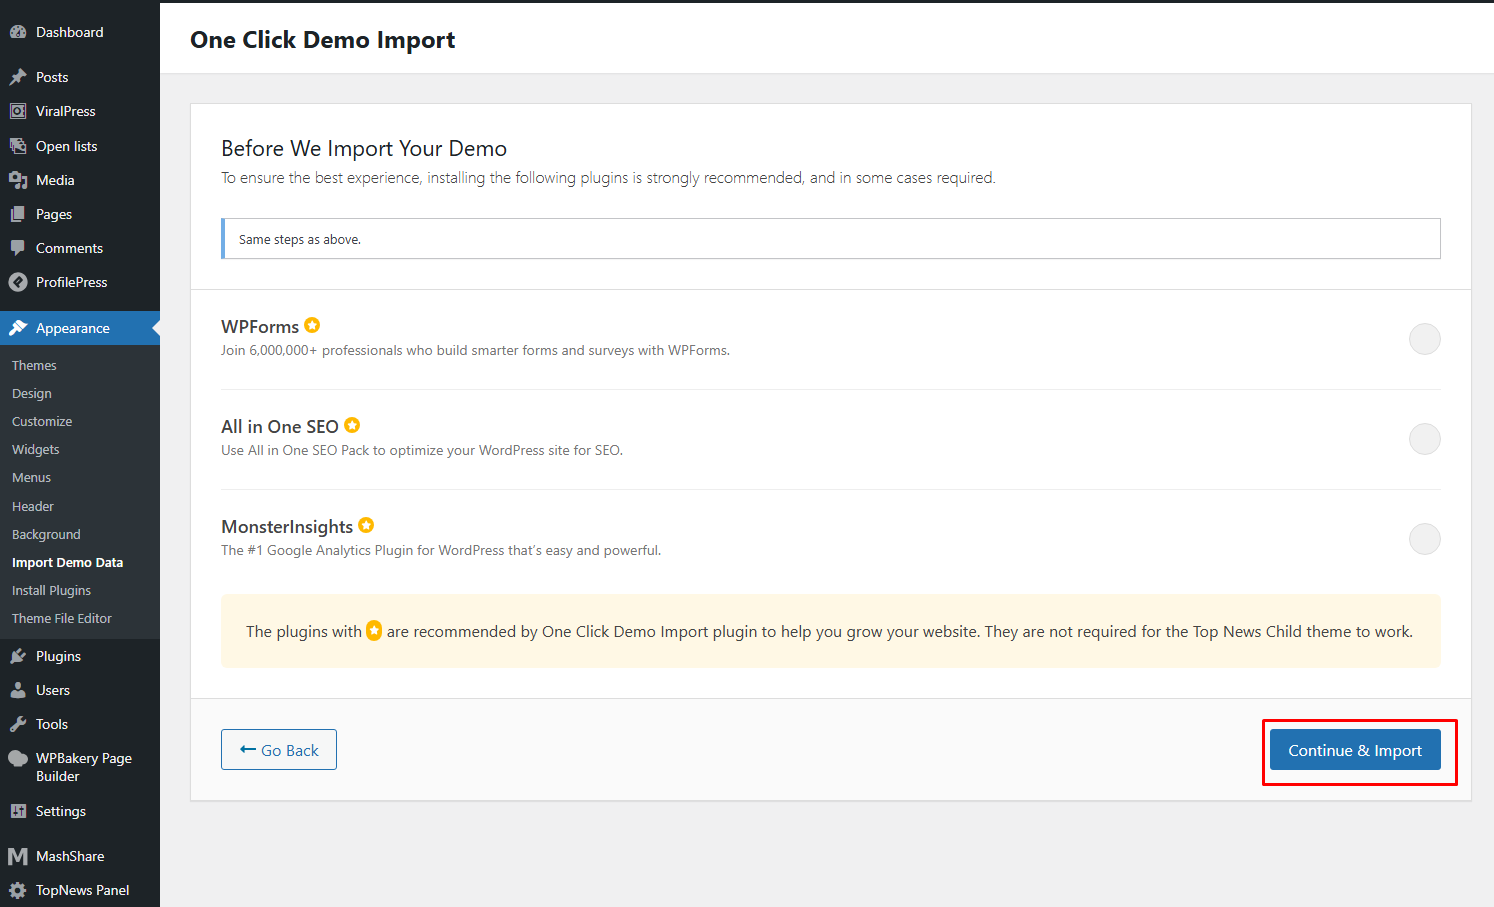Click the star badge next to WPForms

tap(312, 325)
